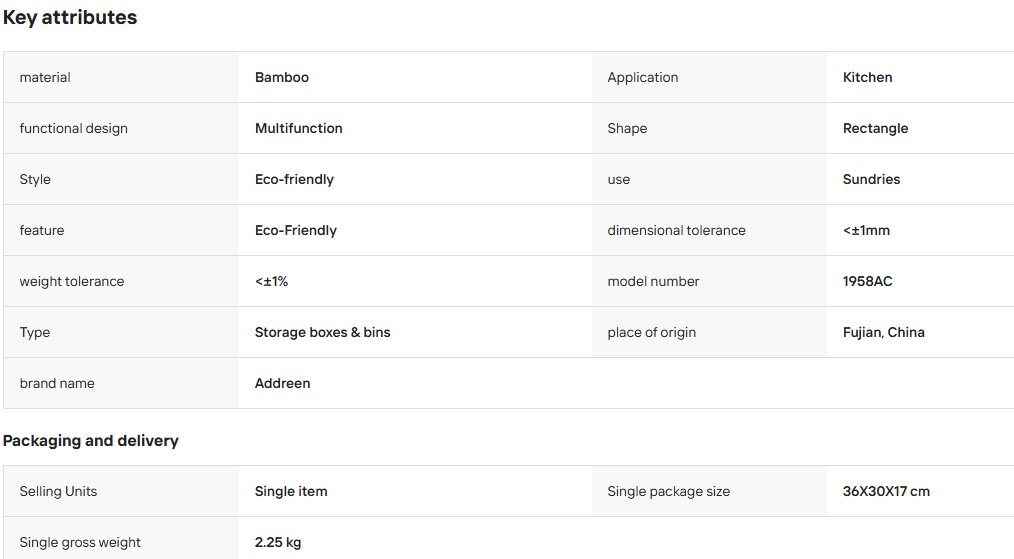
Task: Select the Single item selling unit
Action: point(291,491)
